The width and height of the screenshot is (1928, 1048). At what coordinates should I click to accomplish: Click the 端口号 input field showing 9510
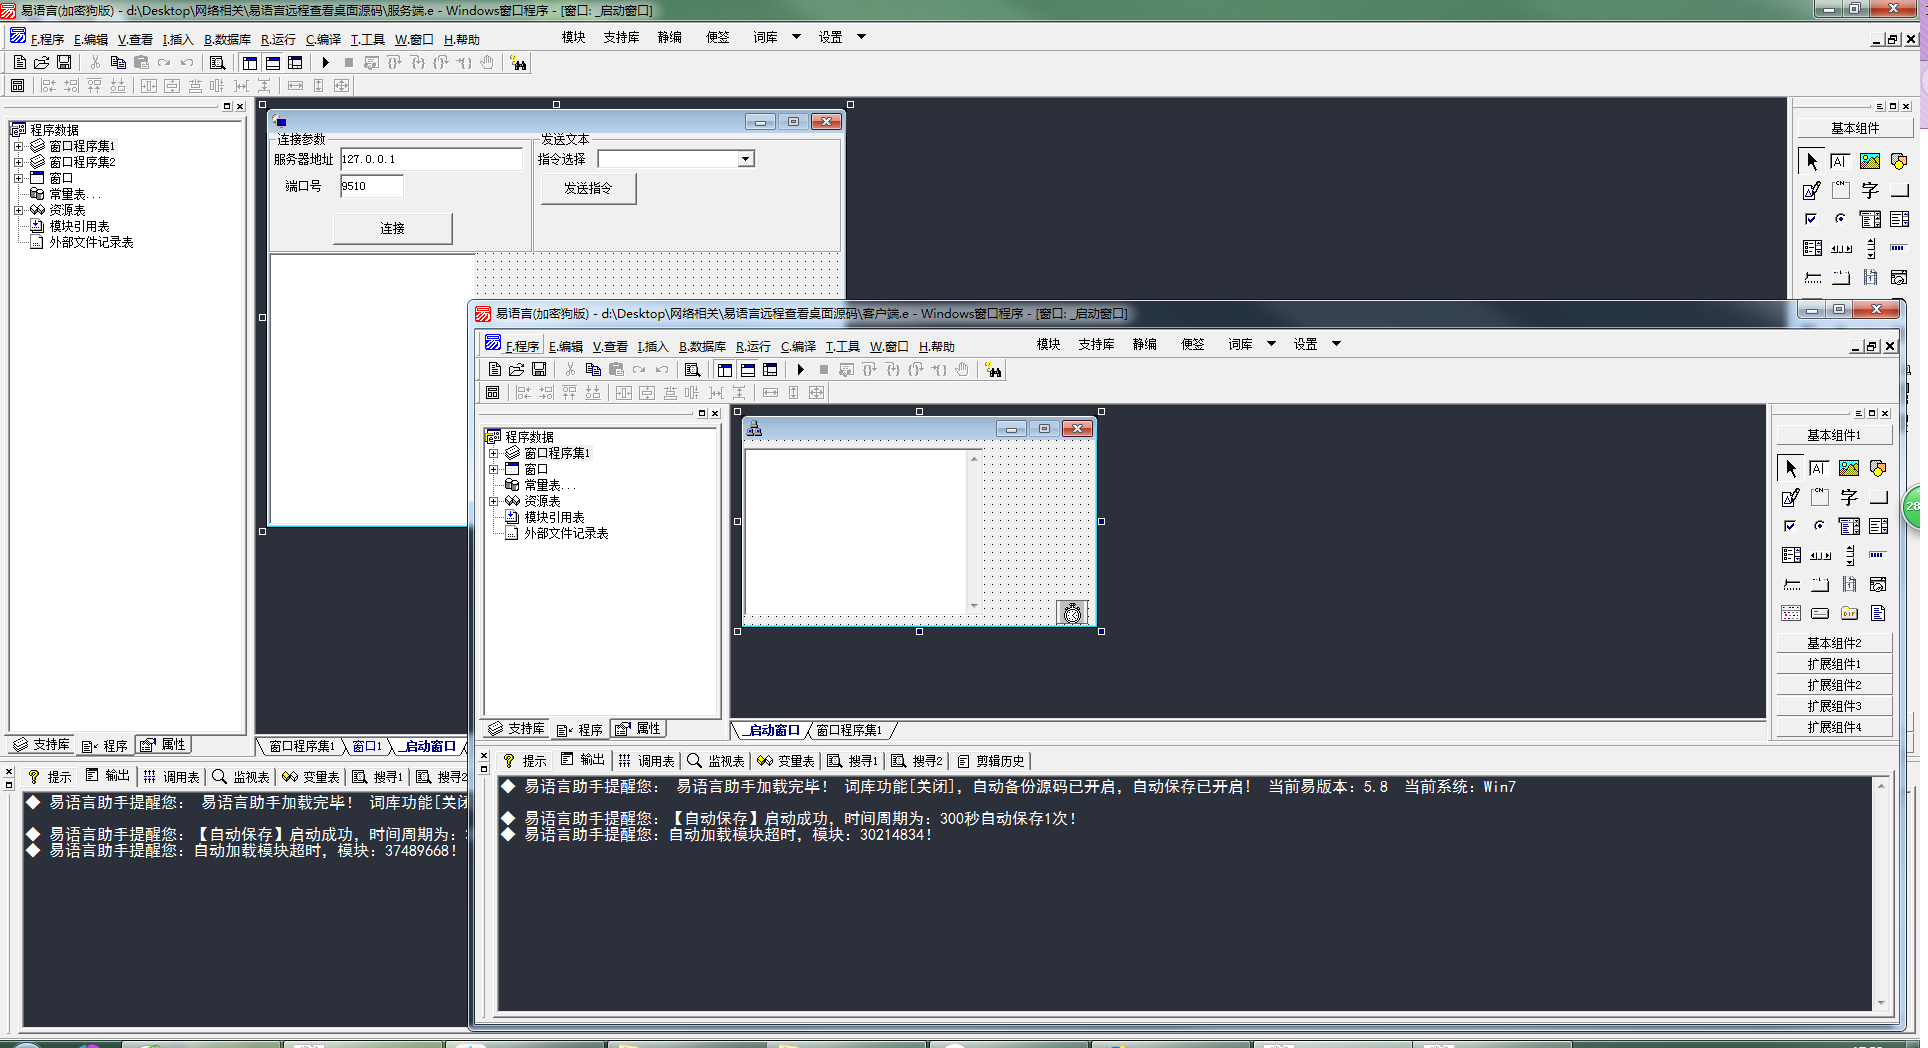372,186
